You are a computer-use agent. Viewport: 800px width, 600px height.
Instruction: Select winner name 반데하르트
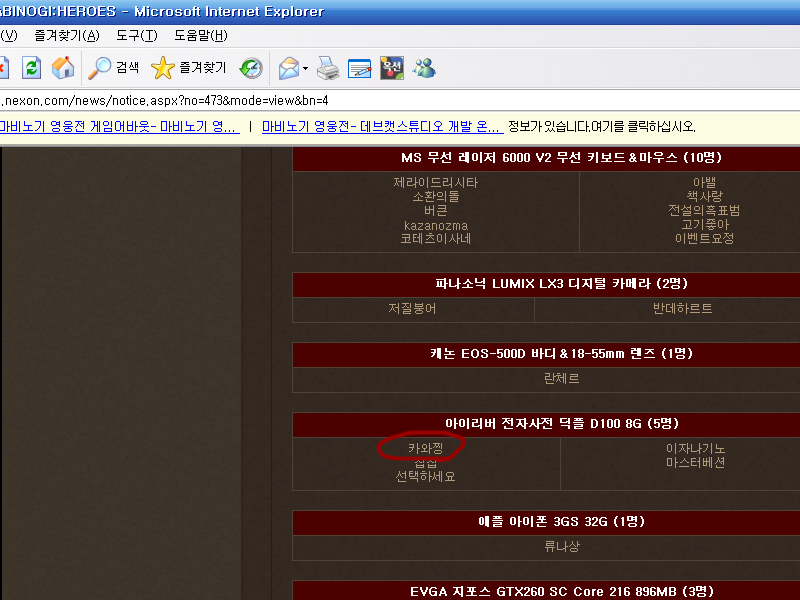click(682, 308)
